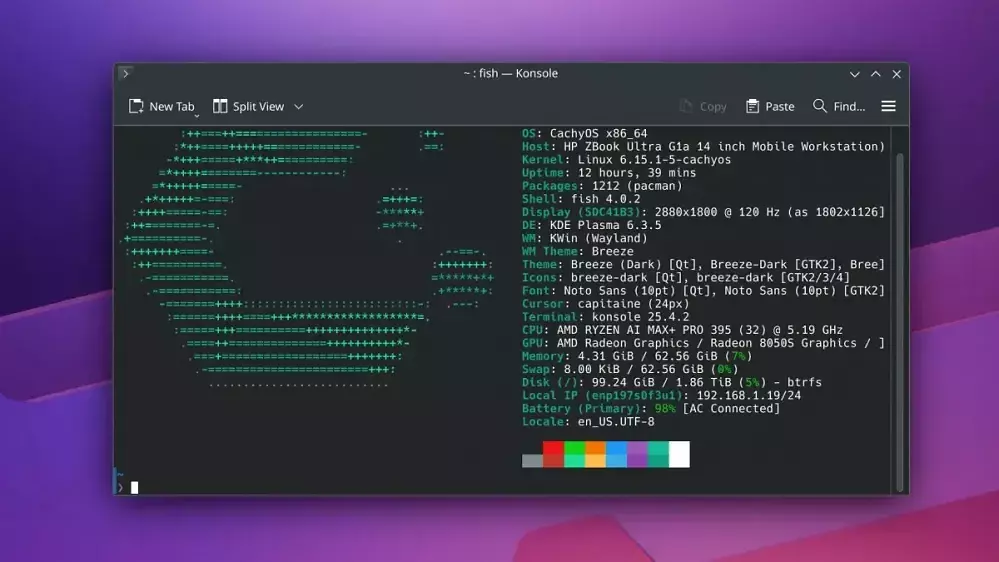Click the 'CachyOS x86_64' text

pos(598,133)
